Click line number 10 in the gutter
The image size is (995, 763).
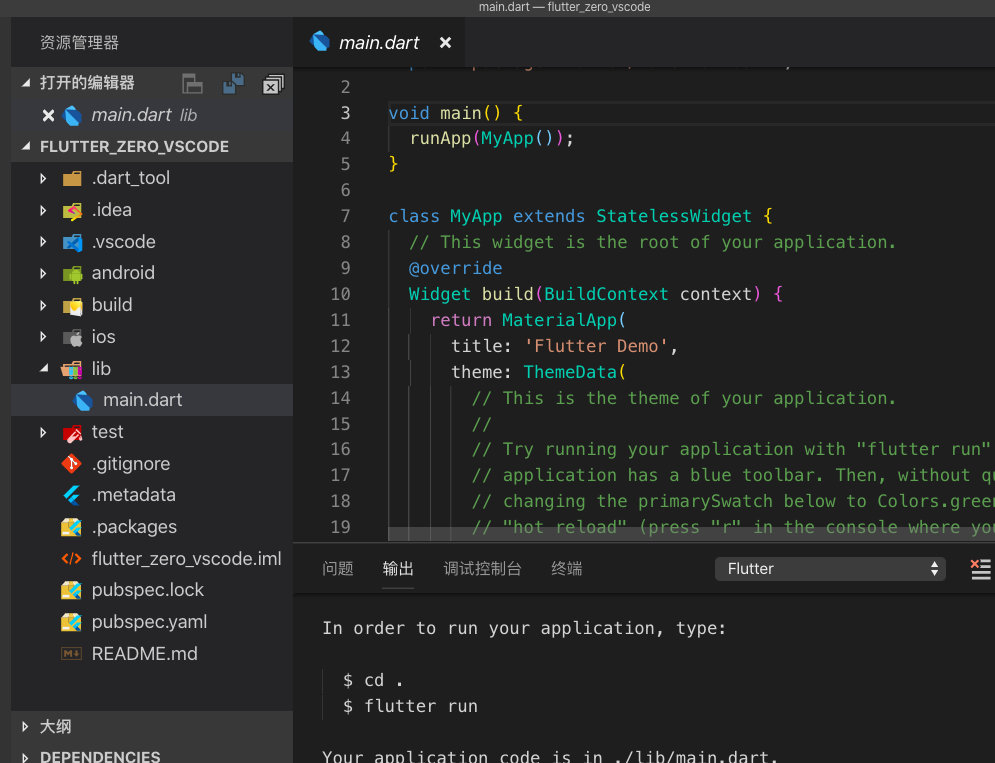pyautogui.click(x=340, y=294)
